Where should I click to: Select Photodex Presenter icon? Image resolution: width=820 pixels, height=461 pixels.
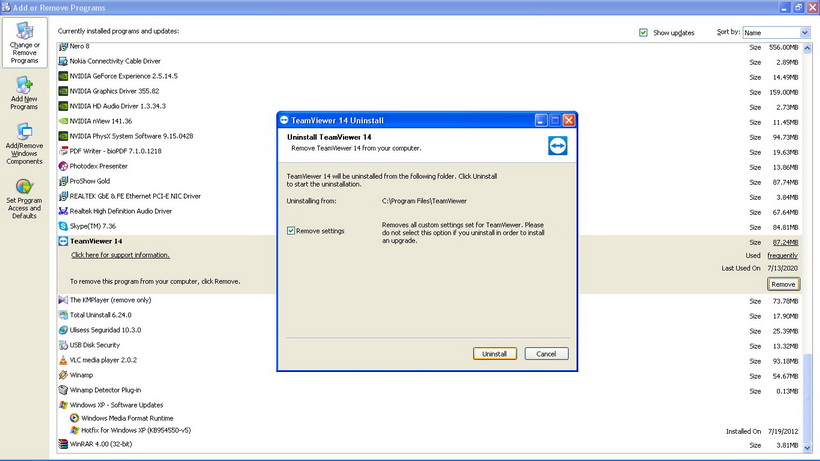pos(63,166)
